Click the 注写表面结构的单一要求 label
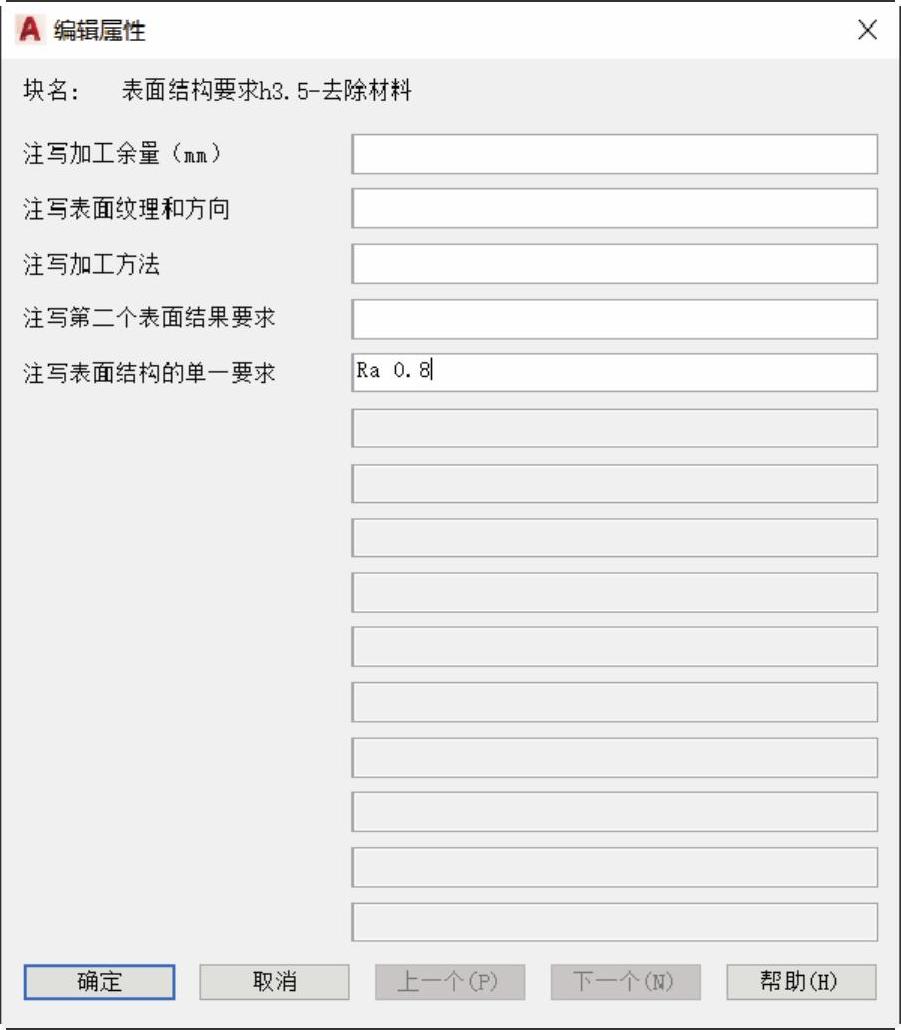 (149, 374)
